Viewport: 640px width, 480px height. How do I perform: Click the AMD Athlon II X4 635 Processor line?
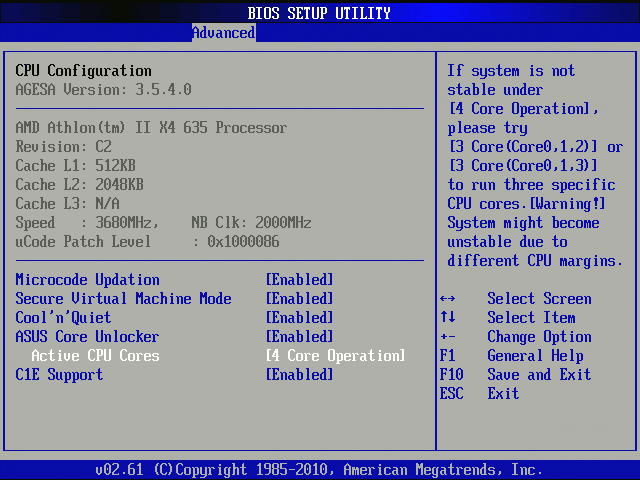pyautogui.click(x=151, y=127)
